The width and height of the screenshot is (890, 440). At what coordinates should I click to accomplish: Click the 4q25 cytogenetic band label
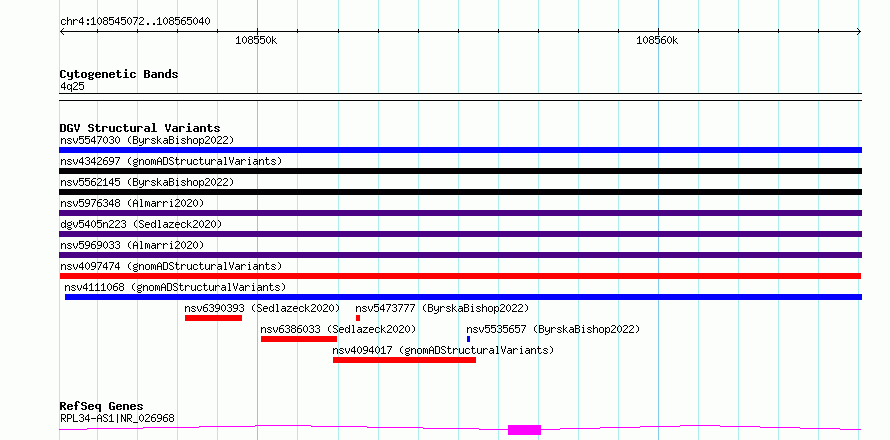72,86
